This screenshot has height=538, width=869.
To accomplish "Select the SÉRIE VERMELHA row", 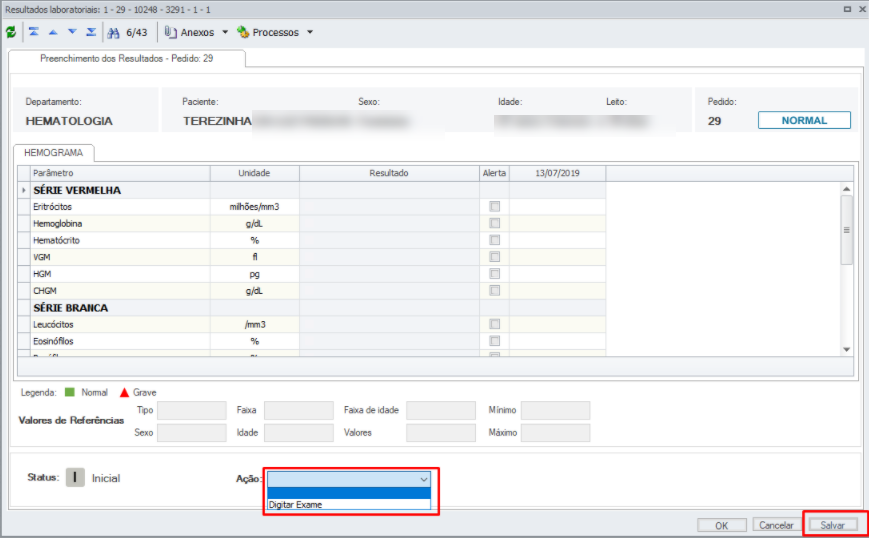I will [311, 190].
